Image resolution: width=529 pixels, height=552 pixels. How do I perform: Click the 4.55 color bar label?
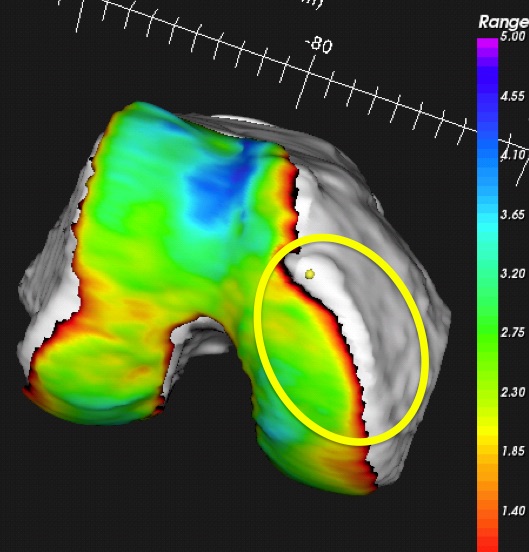(512, 96)
